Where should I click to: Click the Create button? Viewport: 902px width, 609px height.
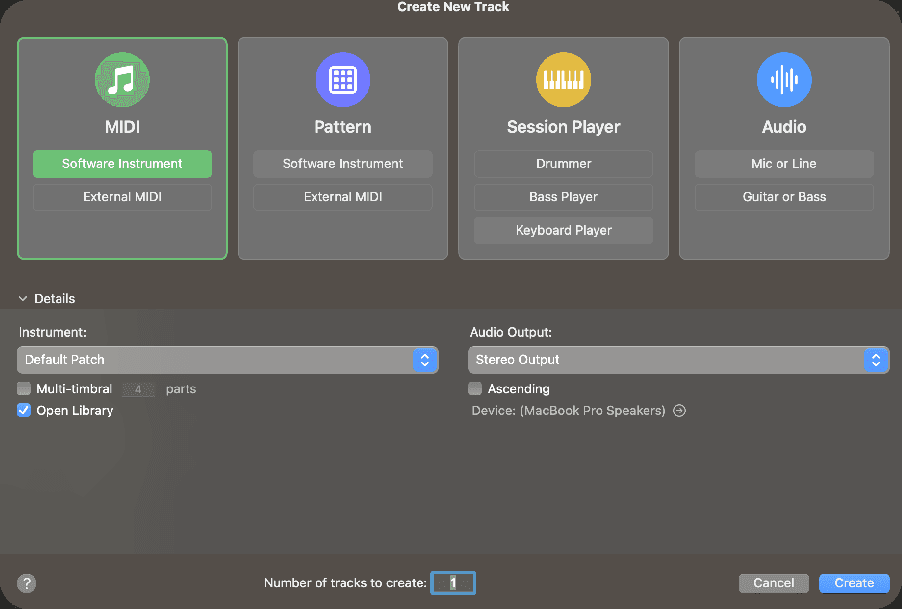pyautogui.click(x=854, y=583)
